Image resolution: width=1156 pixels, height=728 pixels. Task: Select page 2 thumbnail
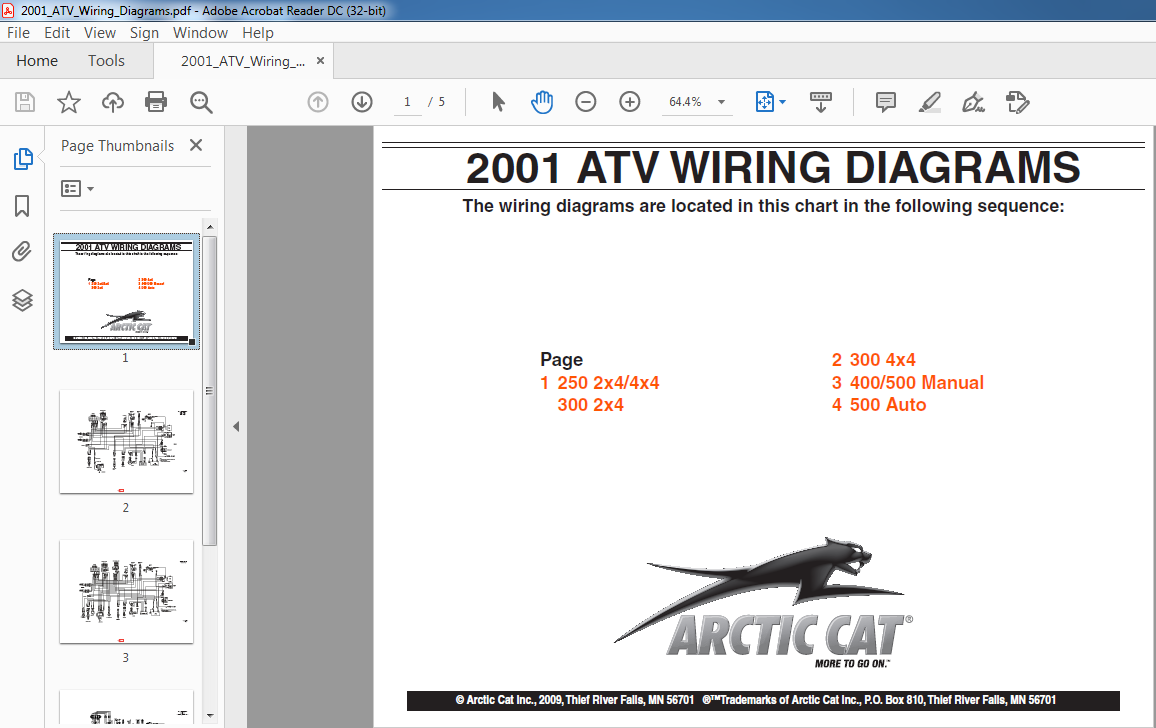point(126,442)
